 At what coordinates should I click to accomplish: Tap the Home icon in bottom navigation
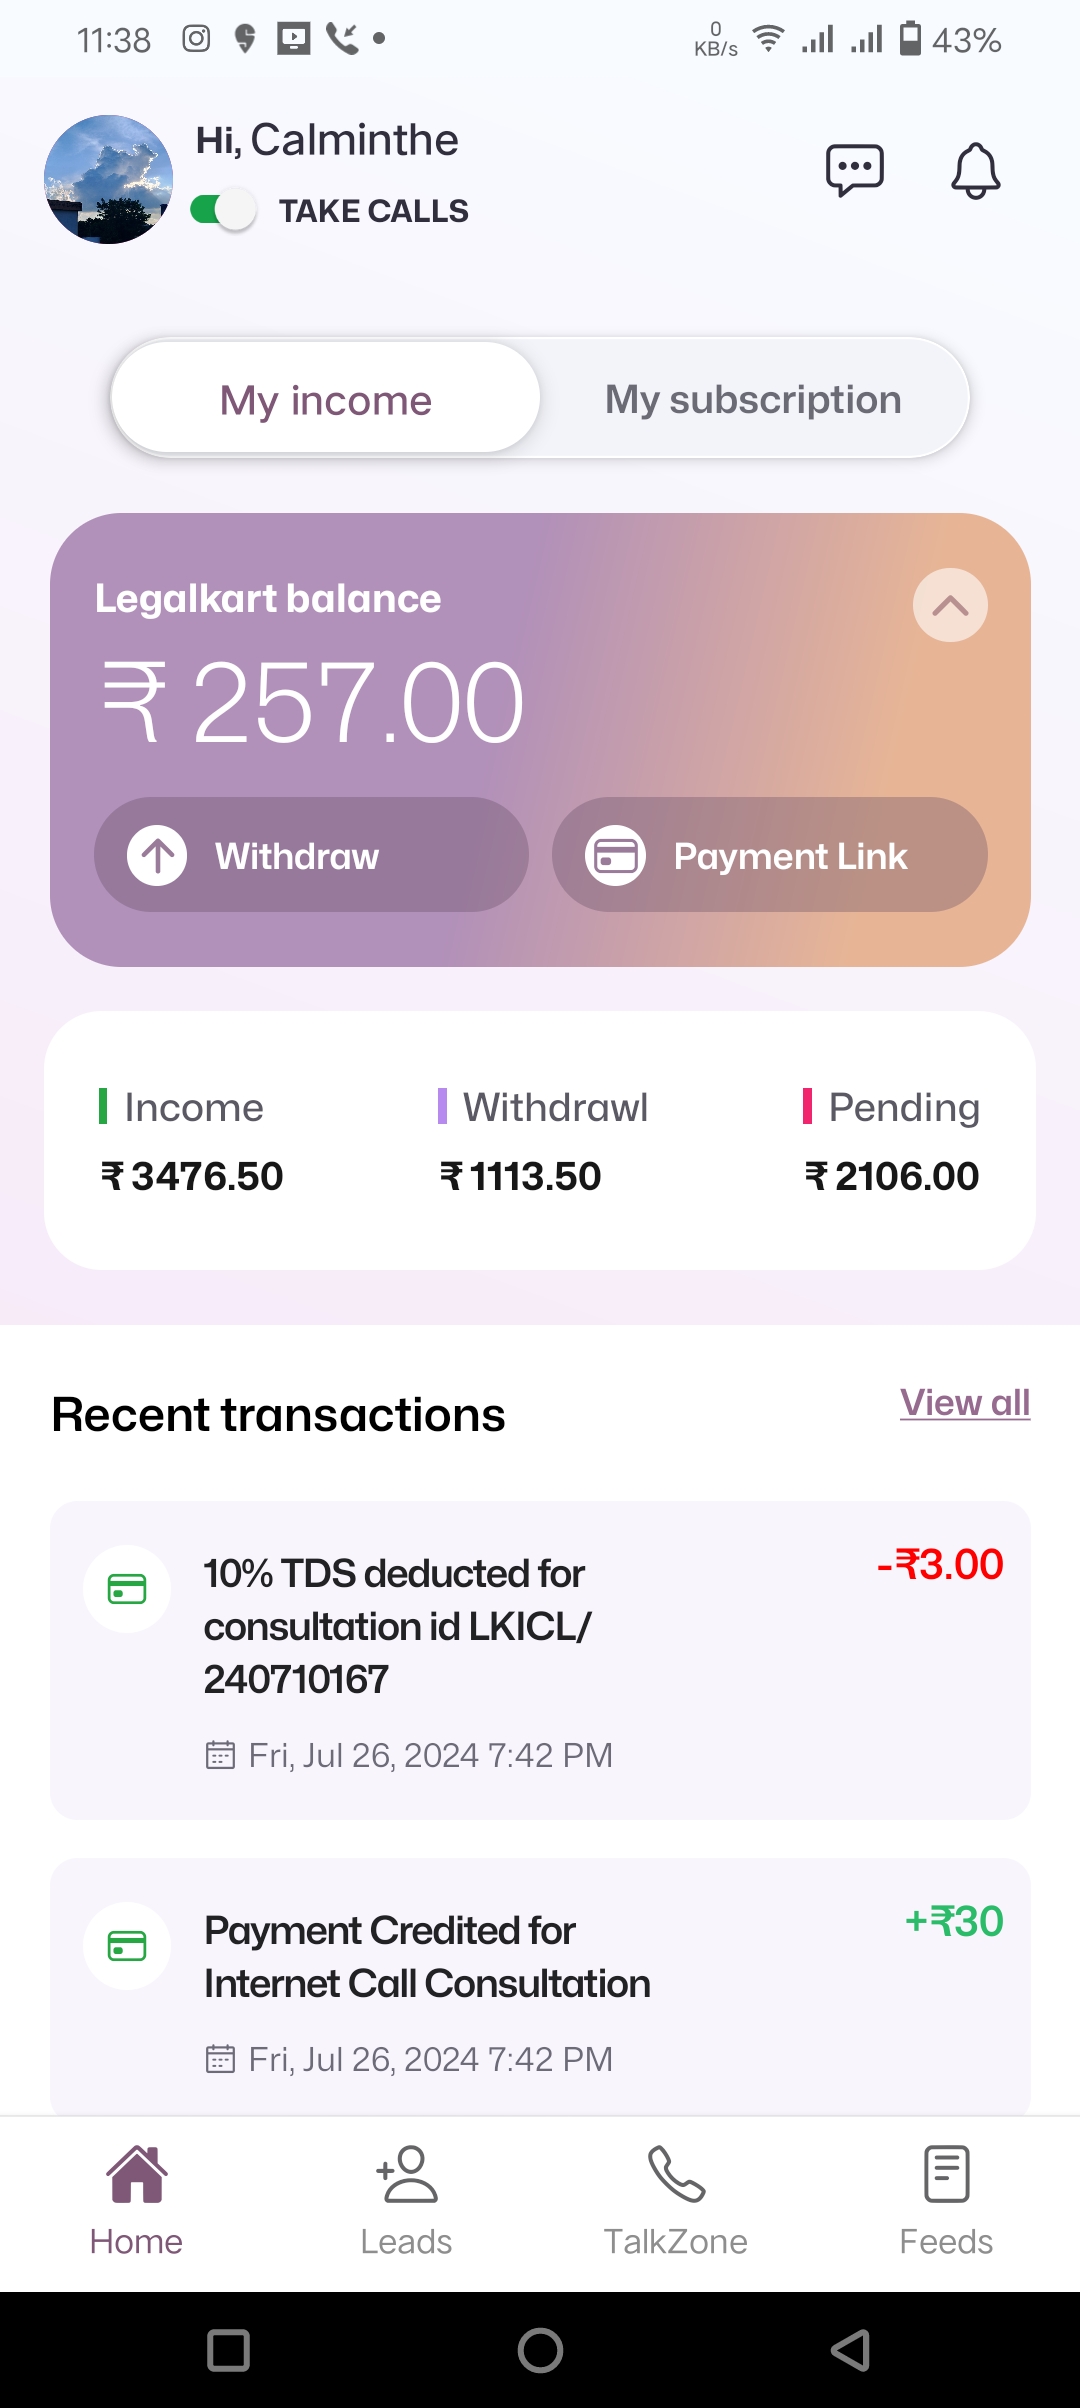tap(137, 2174)
